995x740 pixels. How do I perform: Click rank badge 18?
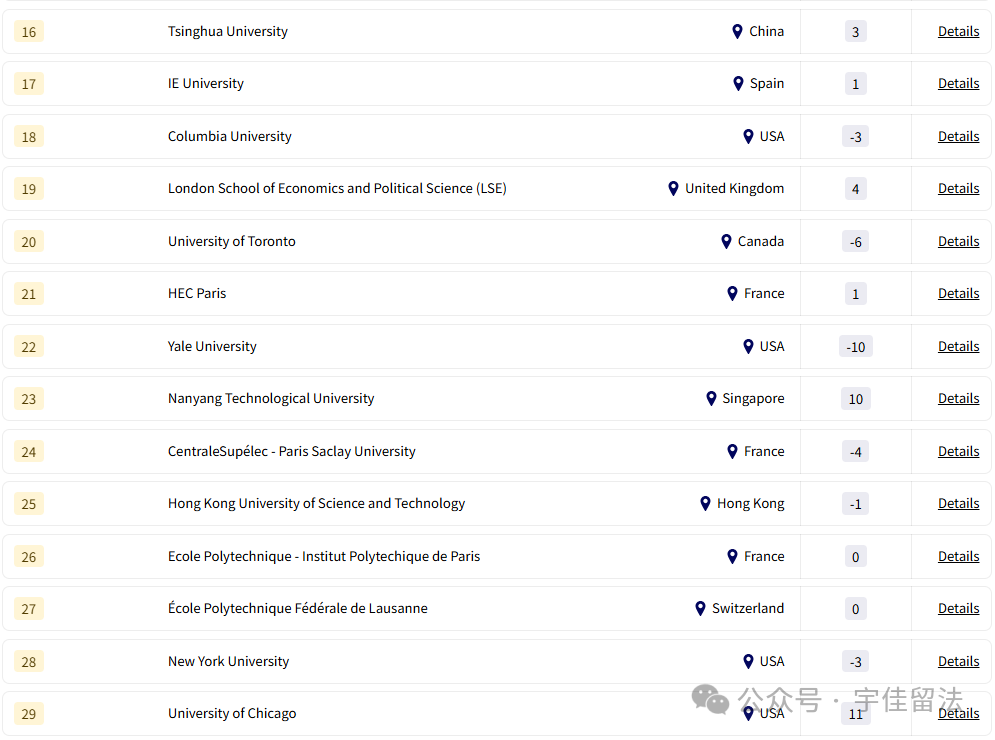coord(29,136)
